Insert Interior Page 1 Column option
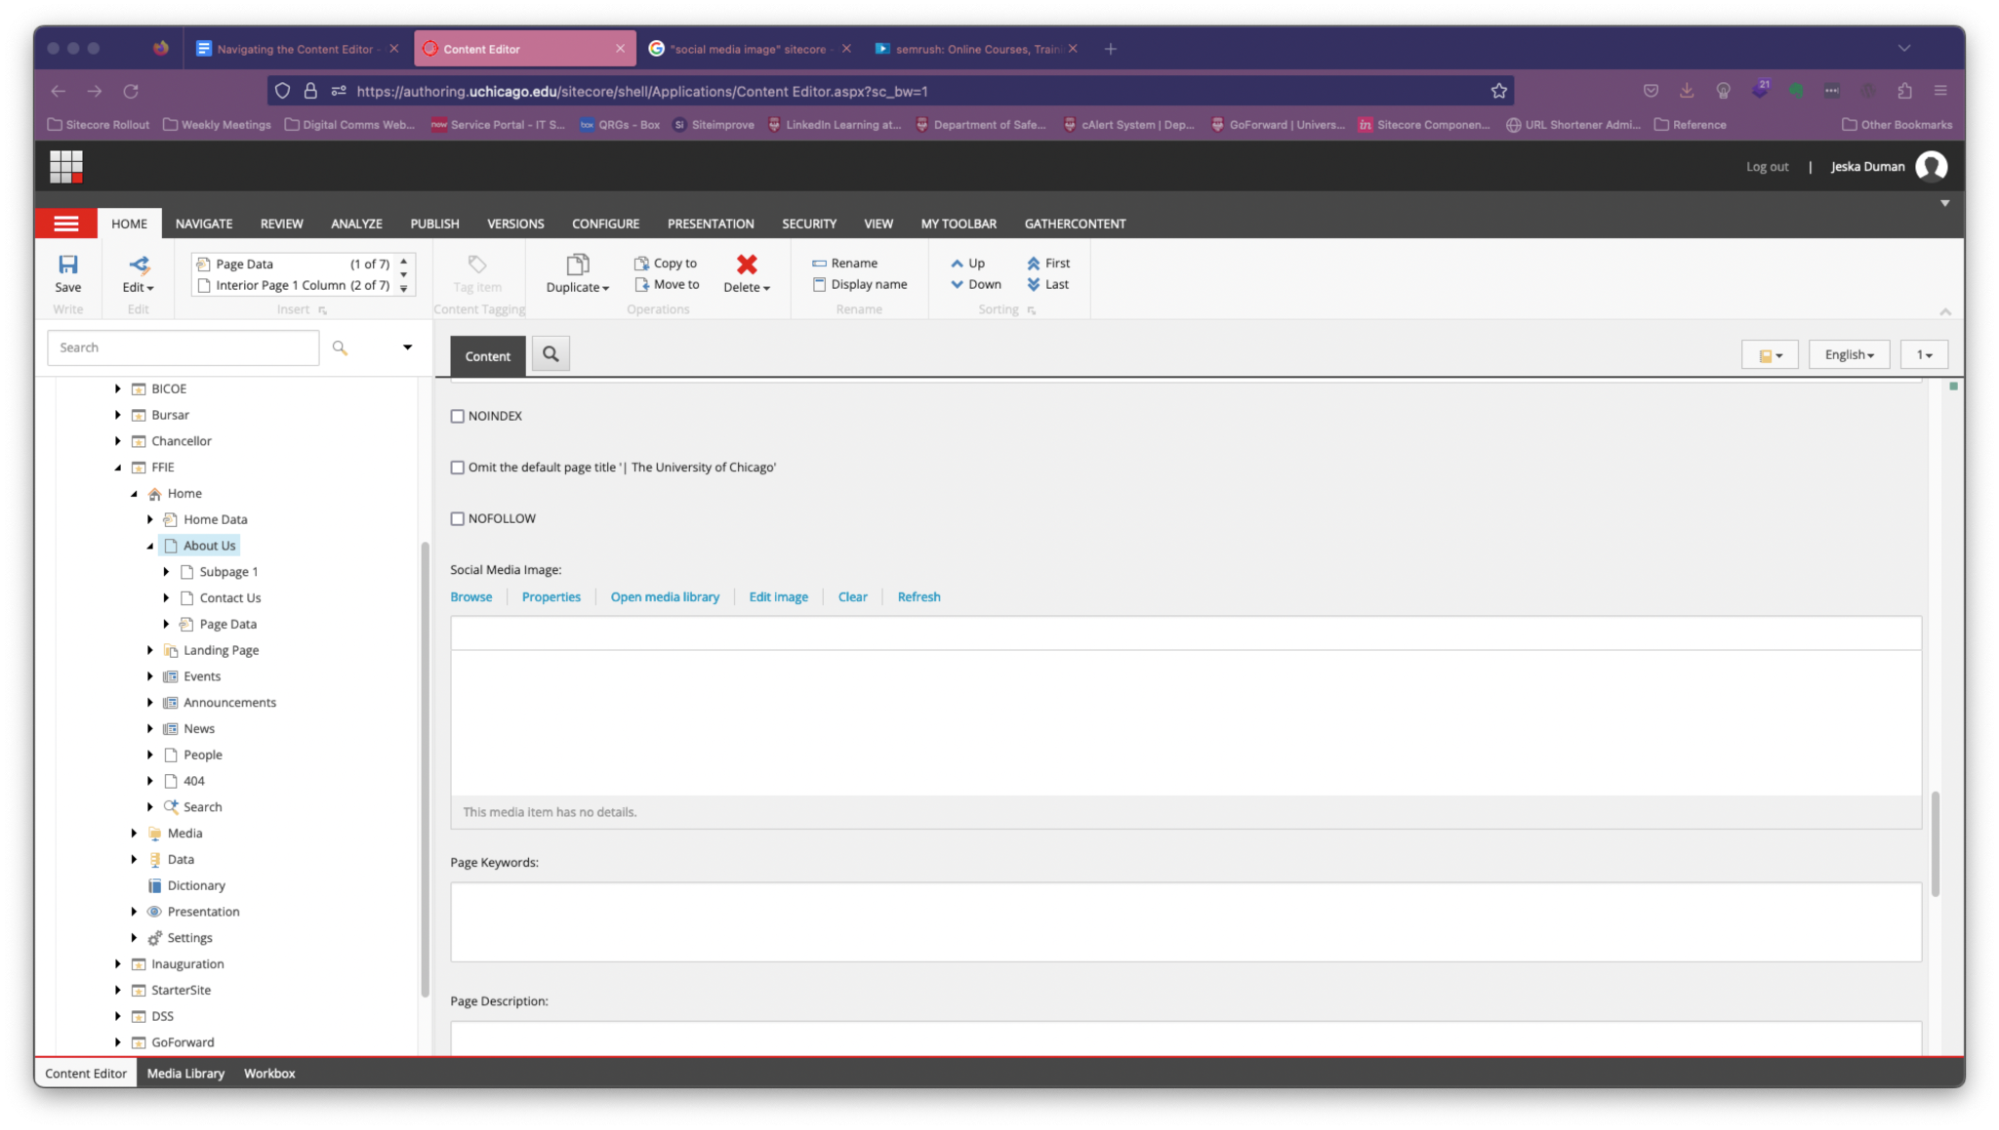 293,285
